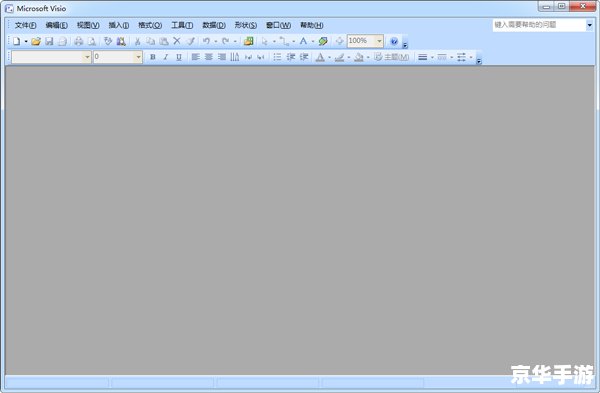This screenshot has width=600, height=393.
Task: Expand the New drawing dropdown arrow
Action: pyautogui.click(x=26, y=41)
